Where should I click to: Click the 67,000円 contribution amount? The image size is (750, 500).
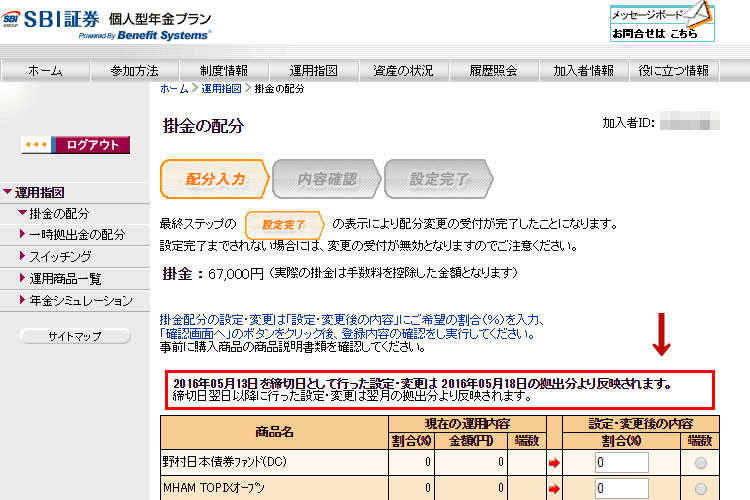(x=236, y=274)
